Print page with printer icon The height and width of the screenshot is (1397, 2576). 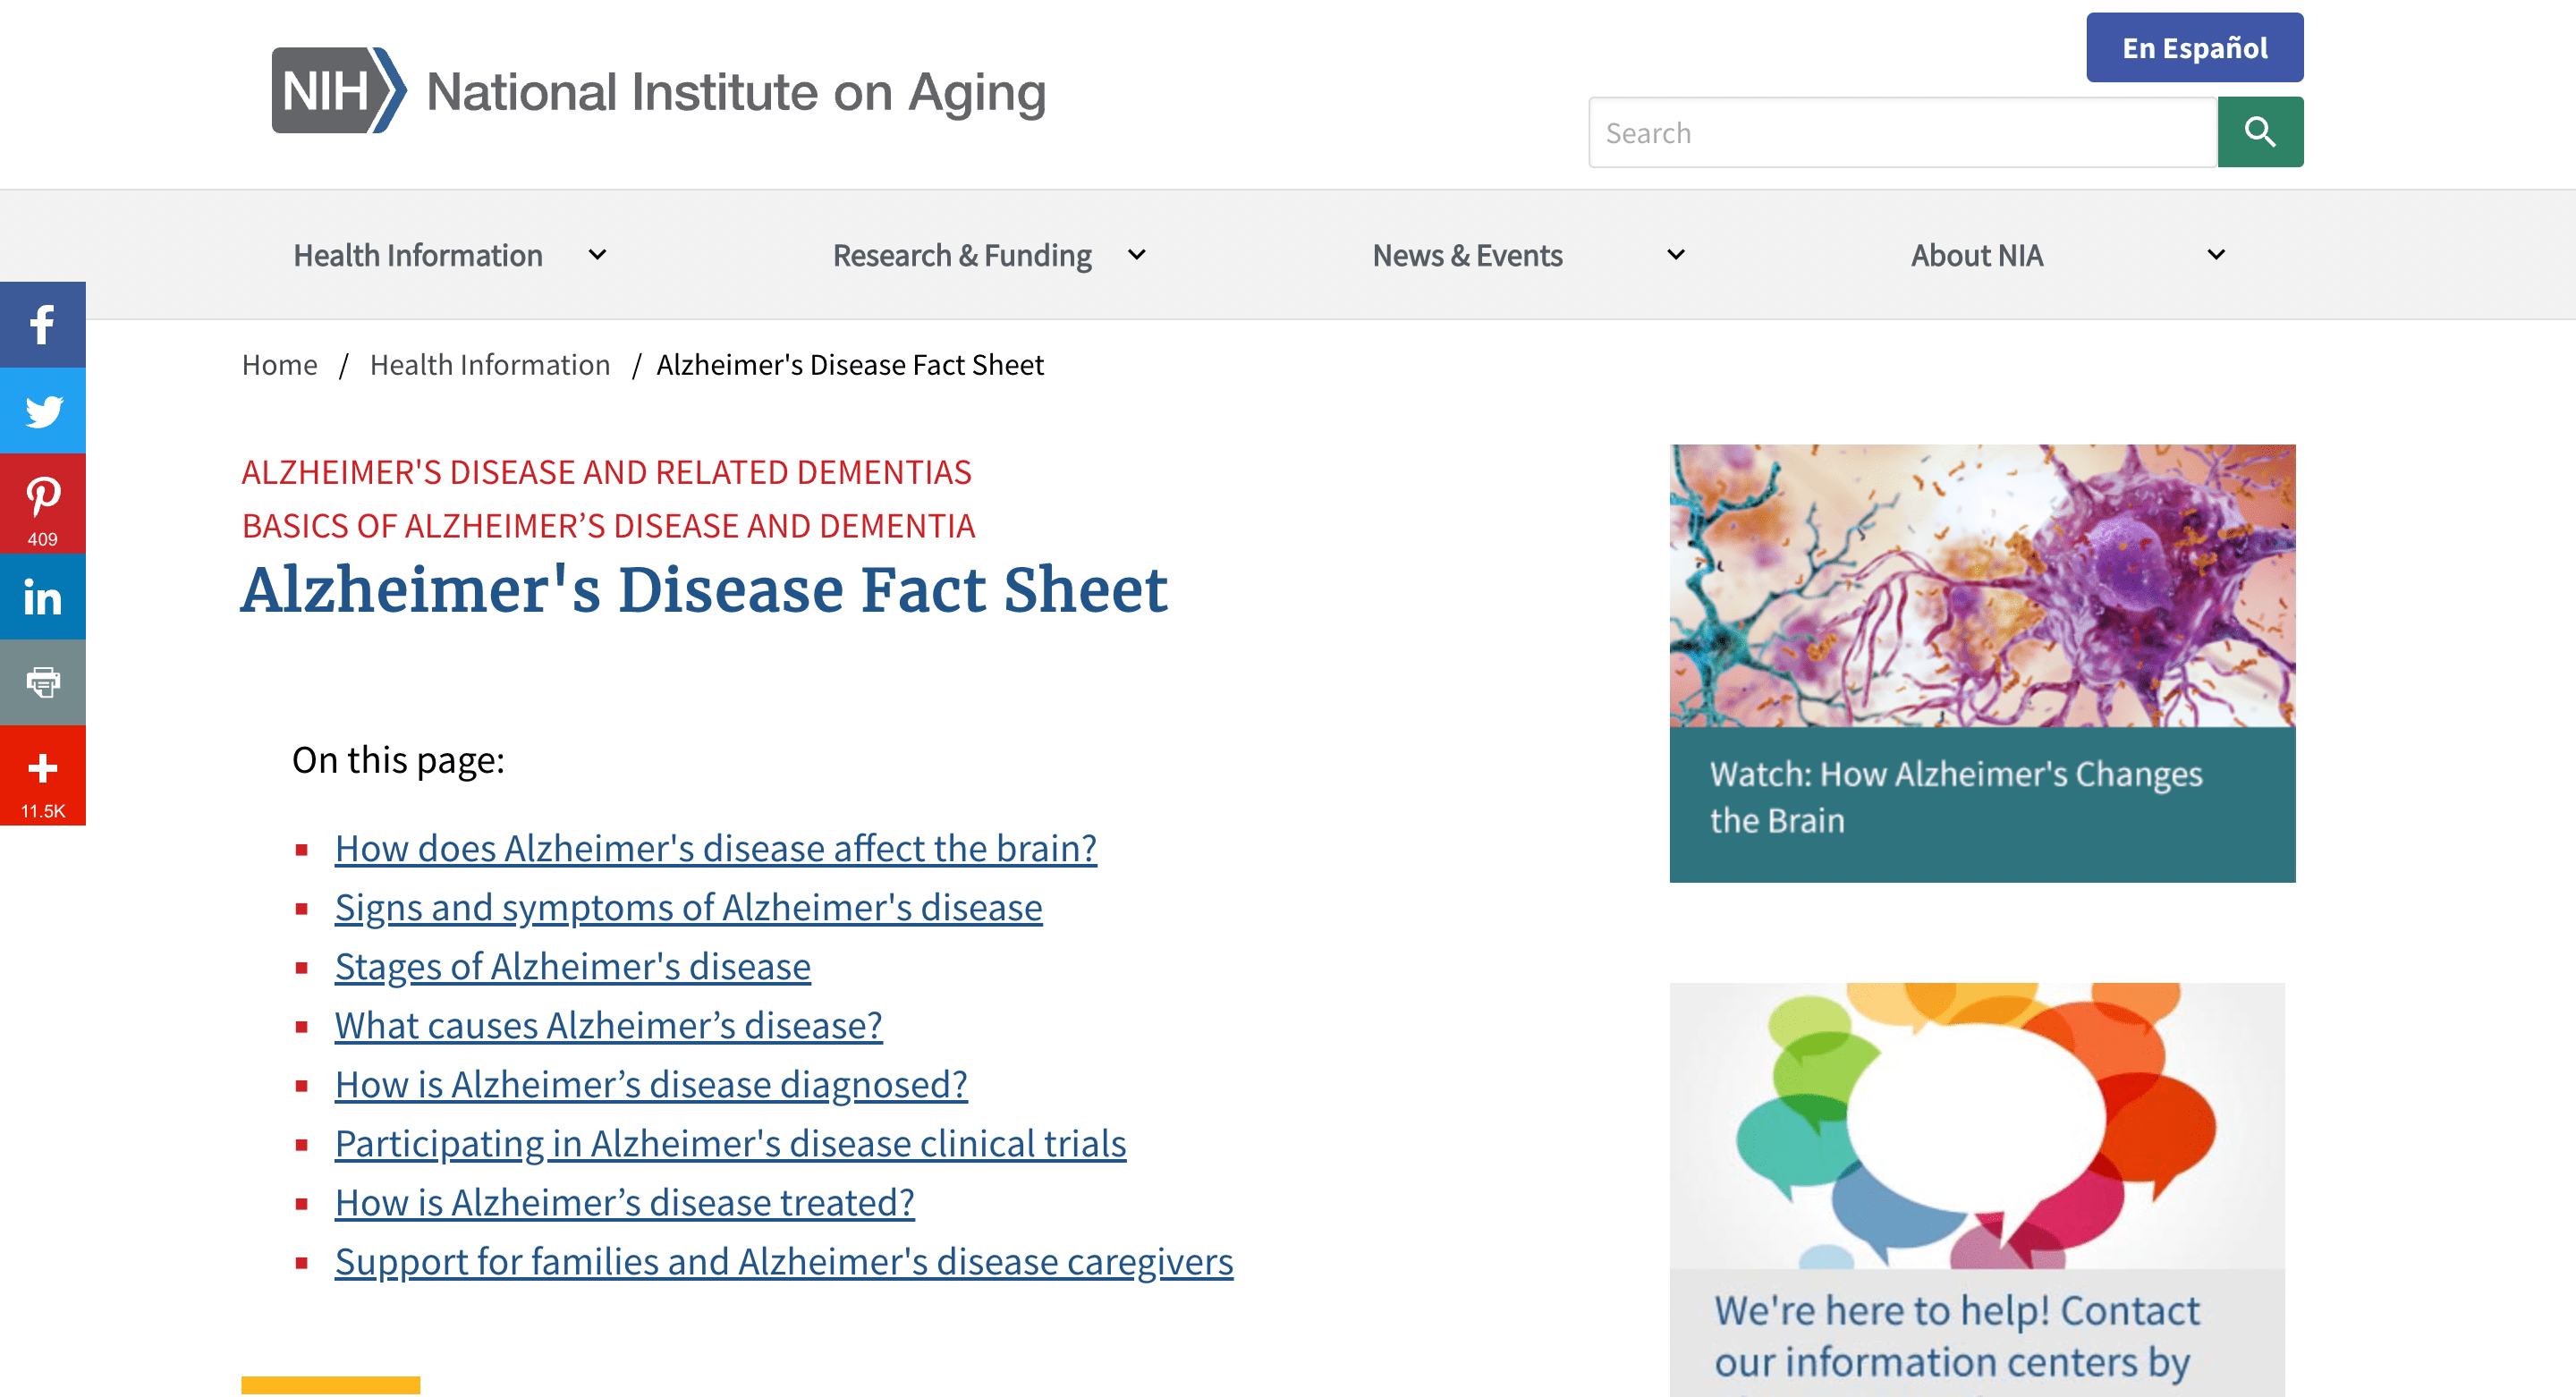[42, 683]
